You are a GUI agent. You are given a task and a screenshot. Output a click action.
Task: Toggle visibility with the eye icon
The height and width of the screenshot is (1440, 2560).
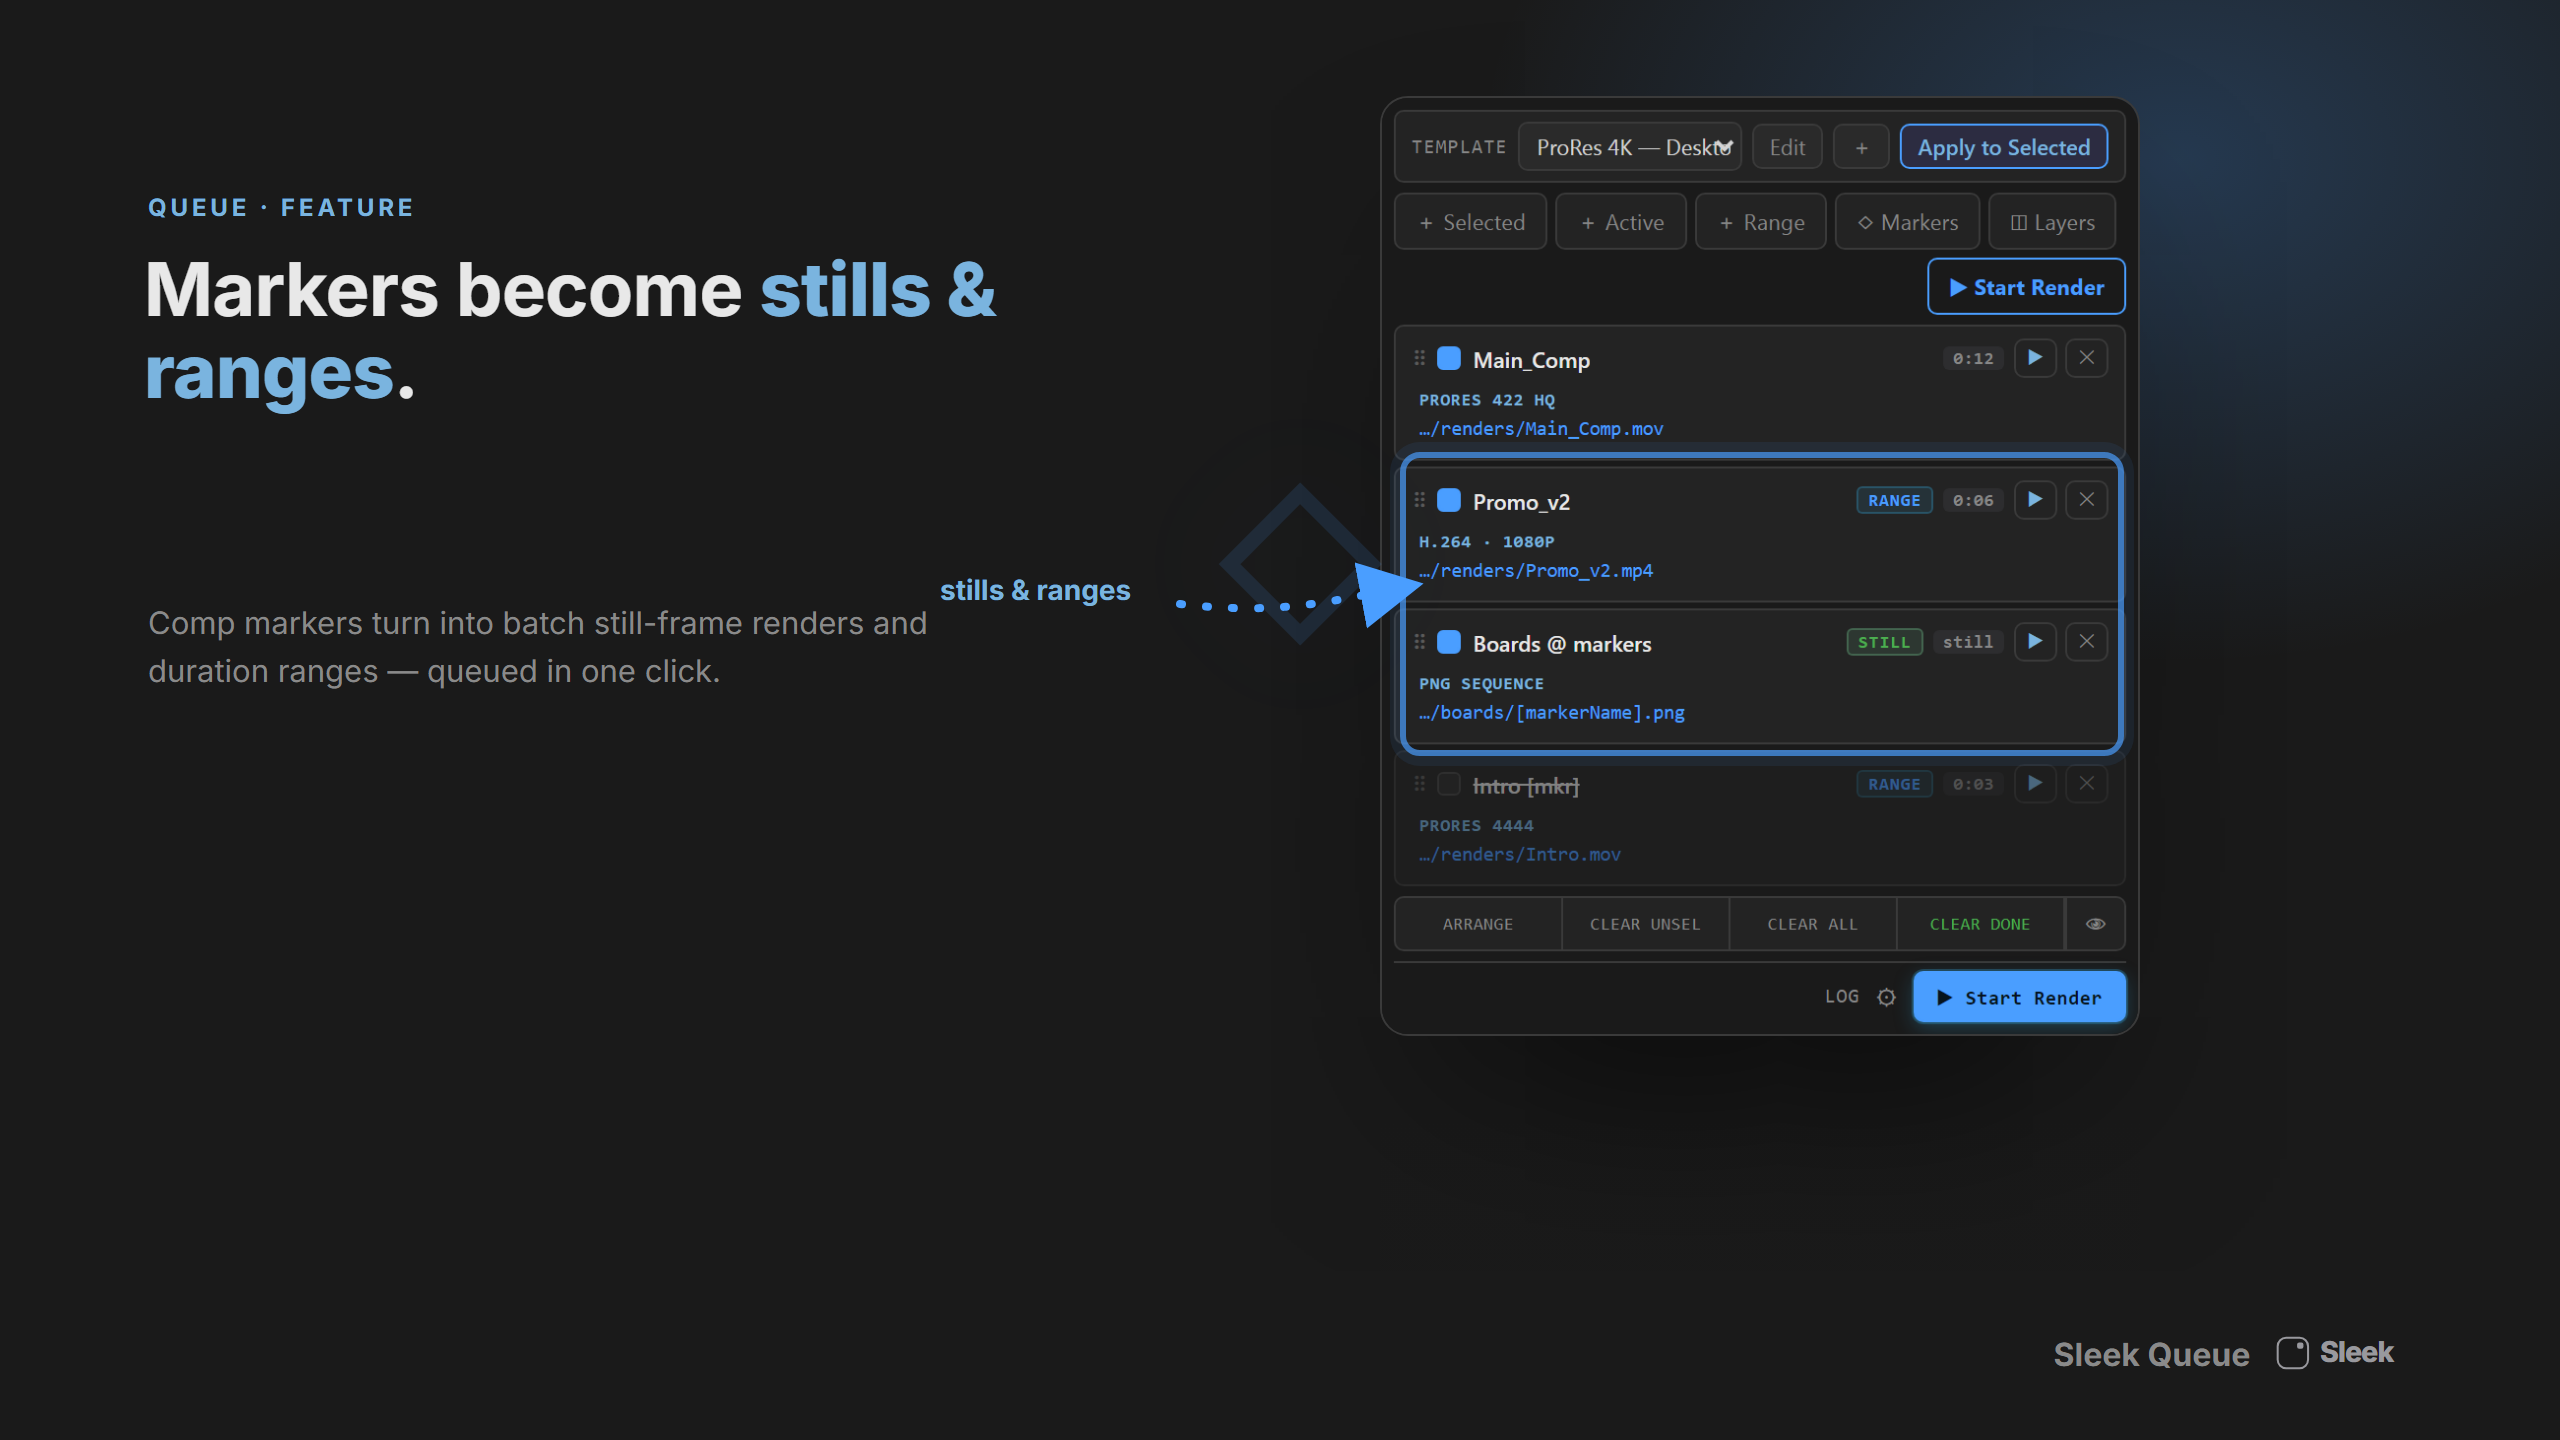2095,924
